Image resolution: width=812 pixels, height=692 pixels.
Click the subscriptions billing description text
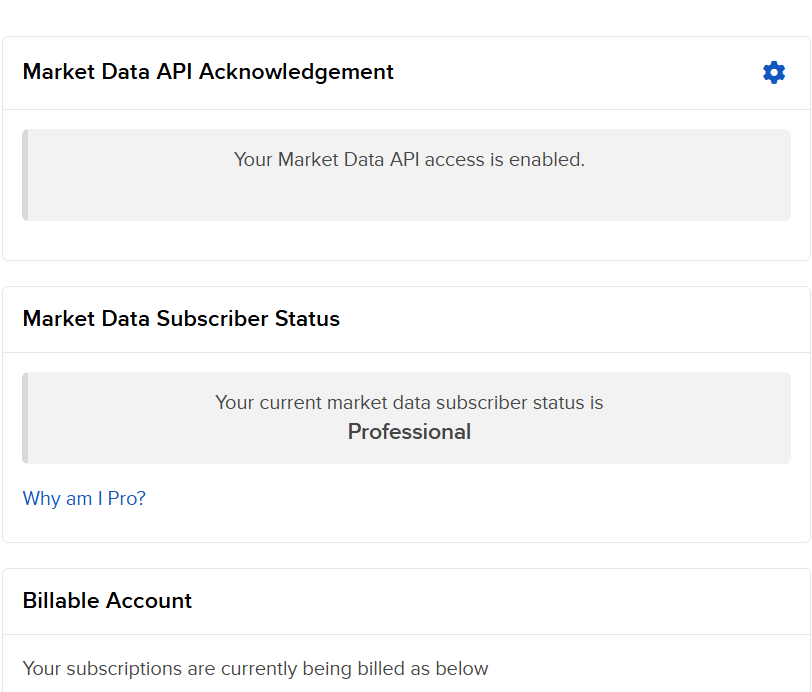click(x=256, y=668)
